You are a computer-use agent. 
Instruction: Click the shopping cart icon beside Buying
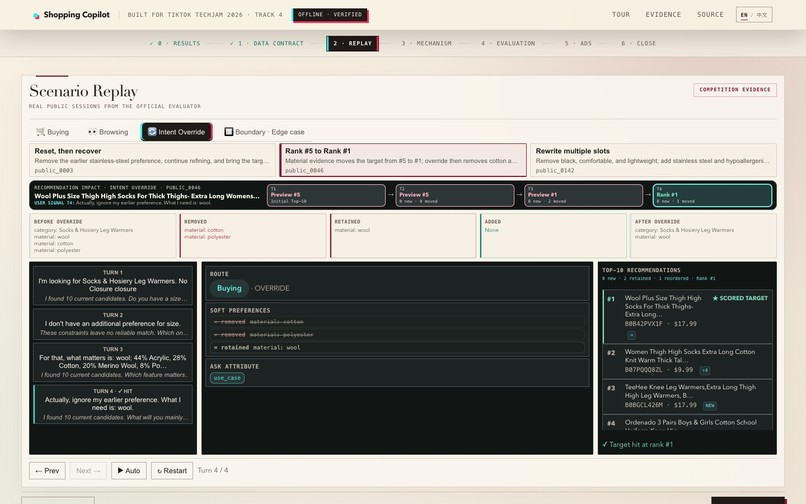click(40, 132)
